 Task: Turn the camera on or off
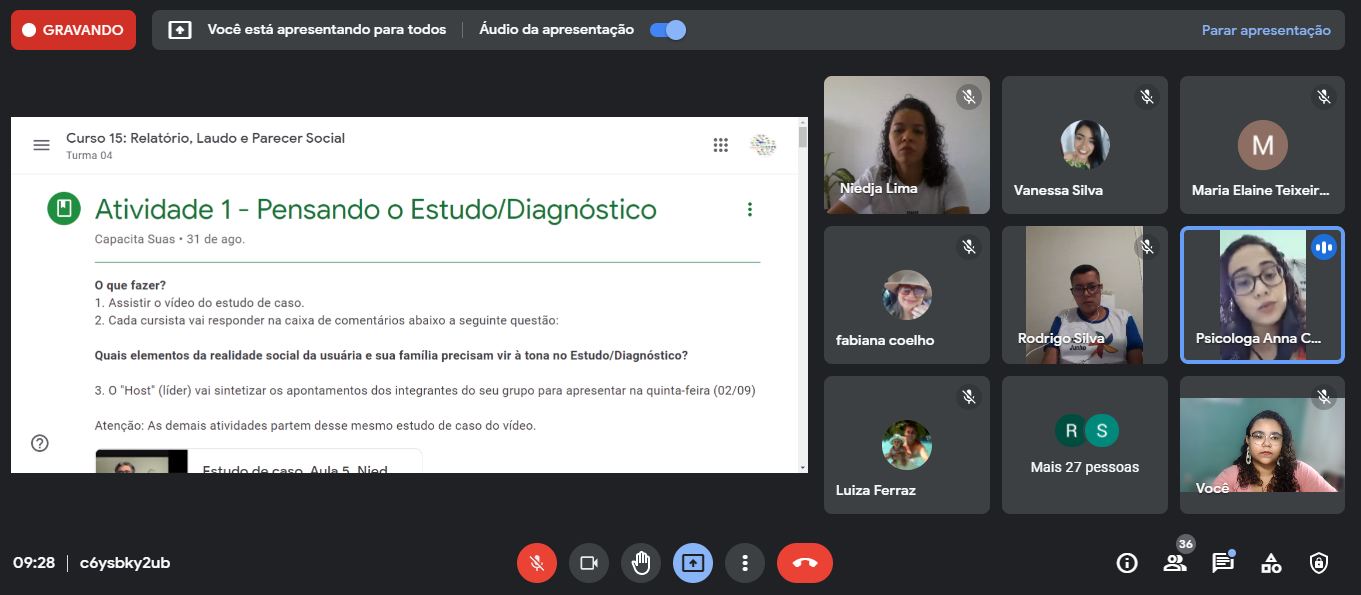click(589, 563)
